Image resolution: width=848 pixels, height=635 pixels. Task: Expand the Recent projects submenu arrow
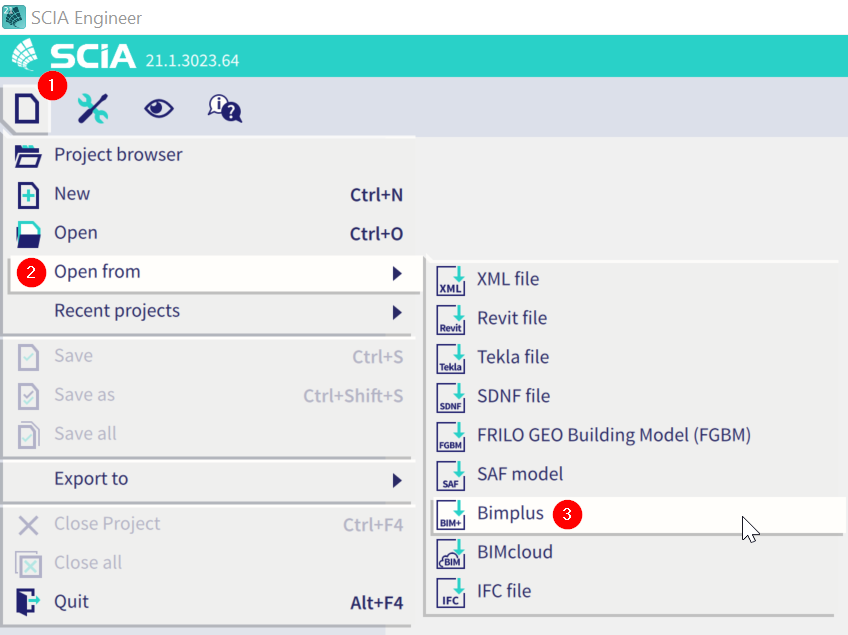[x=397, y=312]
